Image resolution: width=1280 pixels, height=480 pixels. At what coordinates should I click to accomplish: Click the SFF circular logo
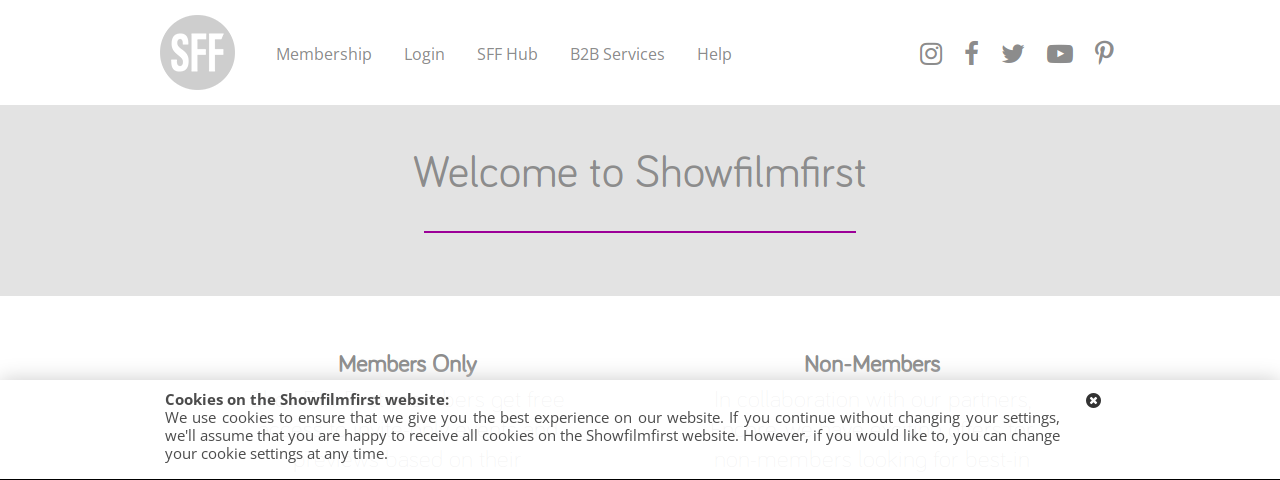[197, 53]
